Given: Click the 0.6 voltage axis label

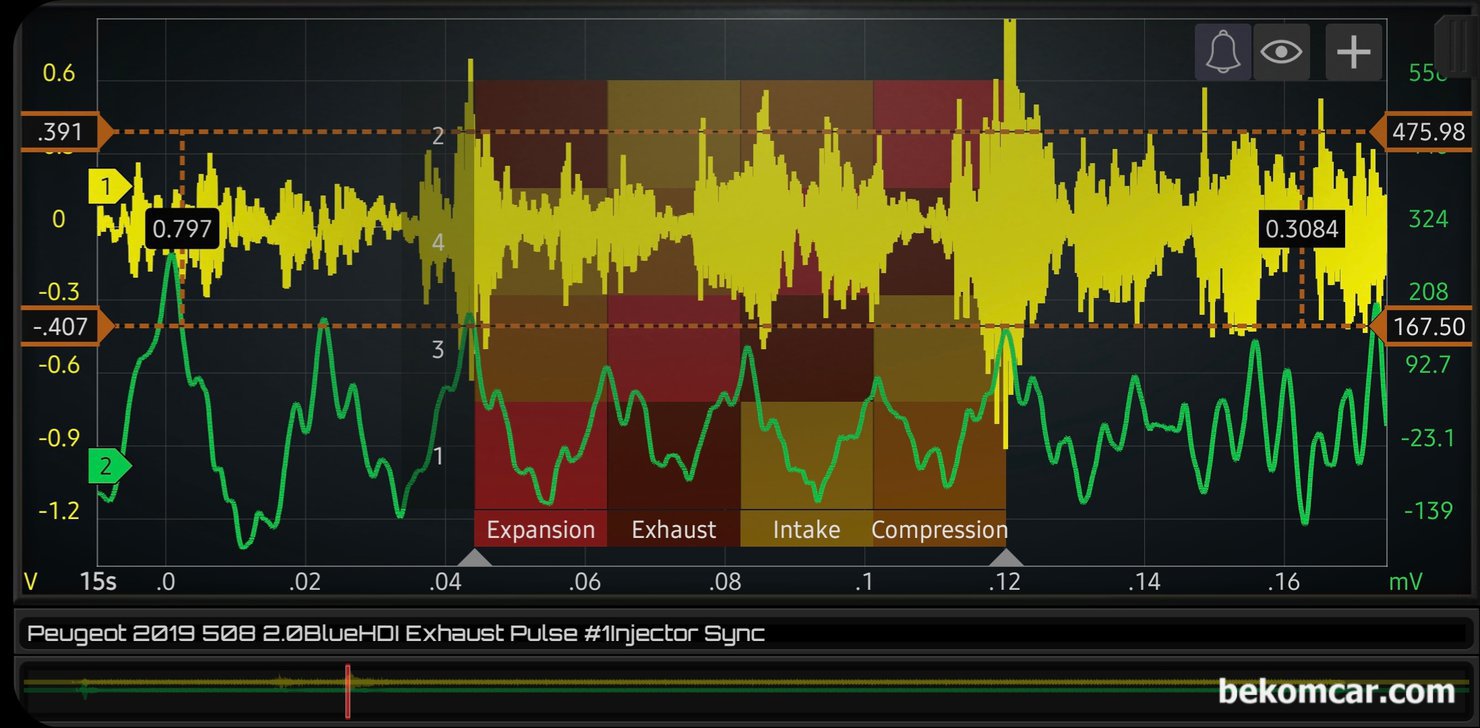Looking at the screenshot, I should coord(59,73).
